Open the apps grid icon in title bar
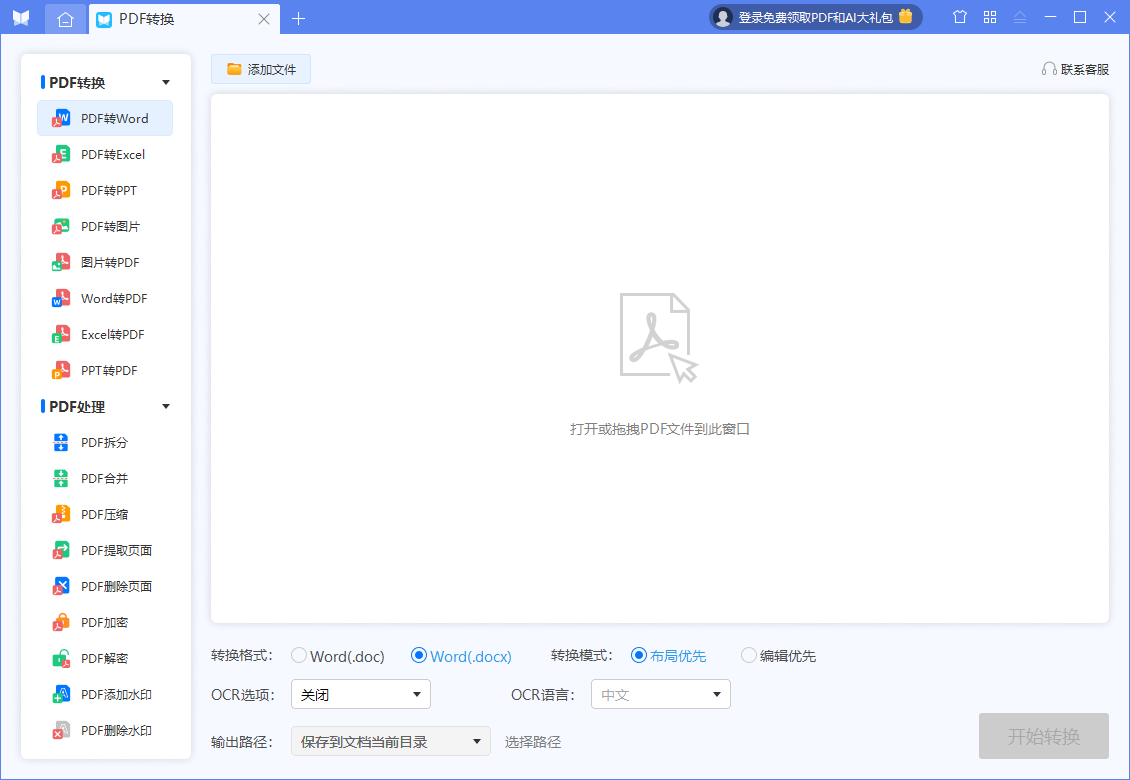Screen dimensions: 1130x780 point(990,17)
